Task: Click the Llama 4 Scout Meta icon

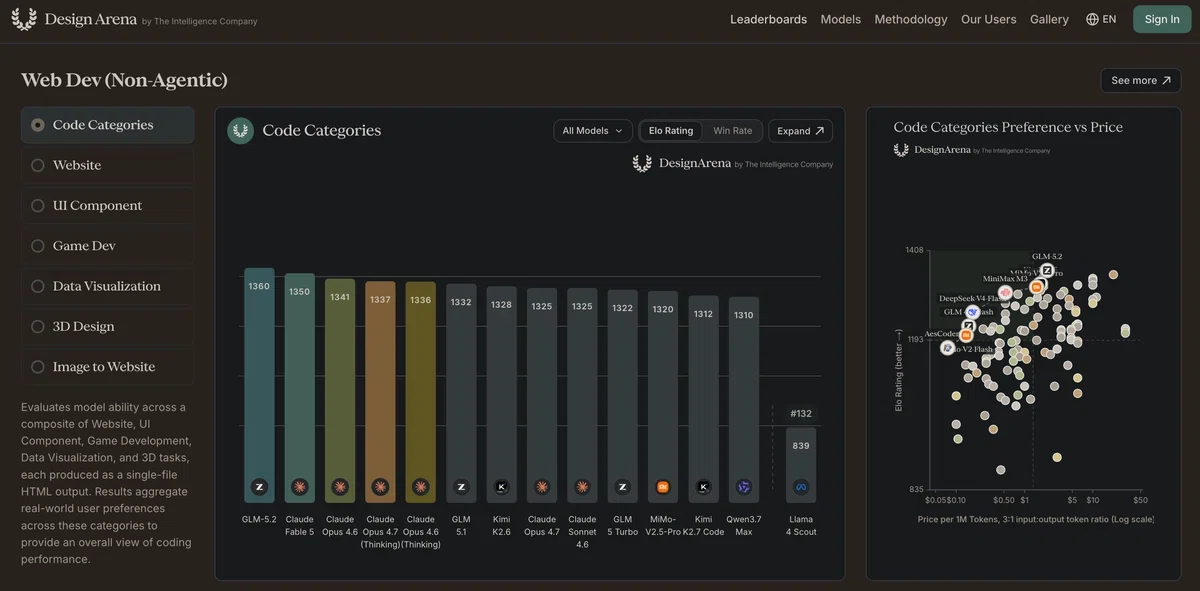Action: click(801, 487)
